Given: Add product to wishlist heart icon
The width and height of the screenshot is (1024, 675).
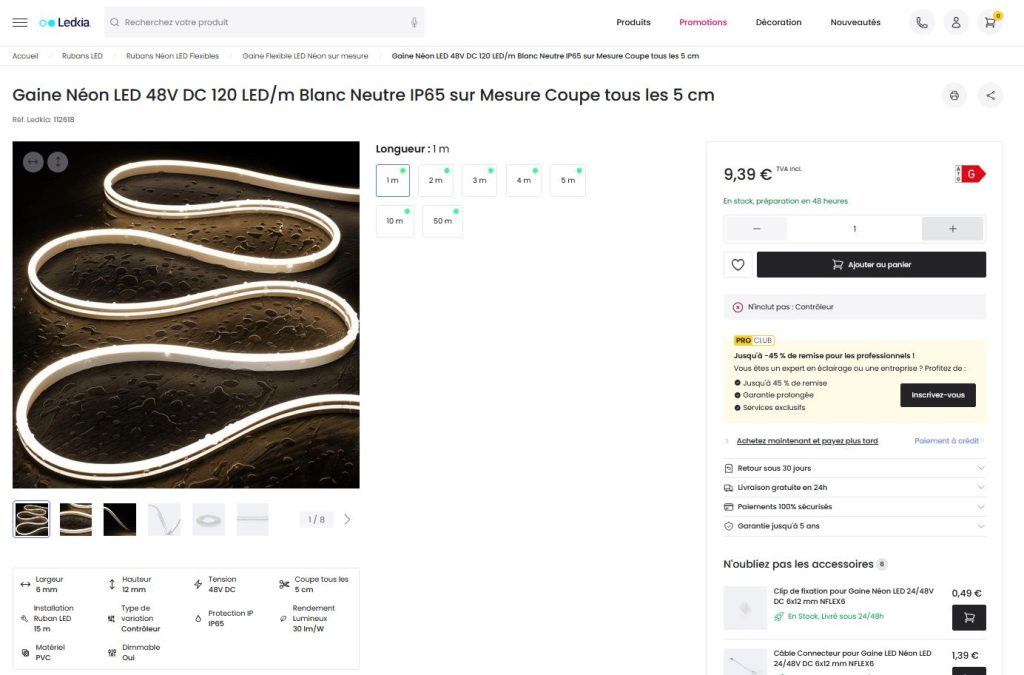Looking at the screenshot, I should 738,265.
